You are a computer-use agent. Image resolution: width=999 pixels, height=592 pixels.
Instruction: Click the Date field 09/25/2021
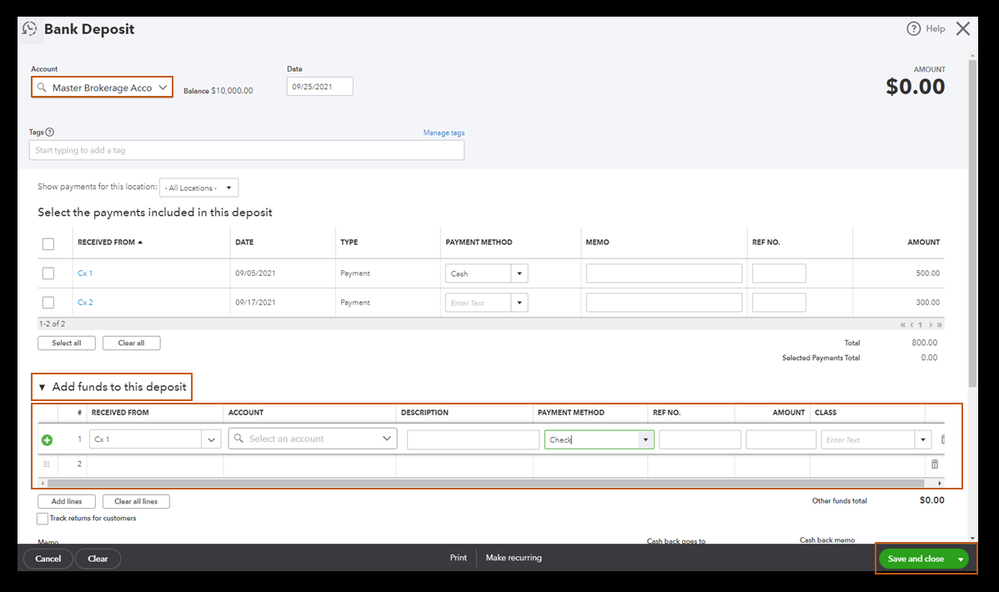320,87
